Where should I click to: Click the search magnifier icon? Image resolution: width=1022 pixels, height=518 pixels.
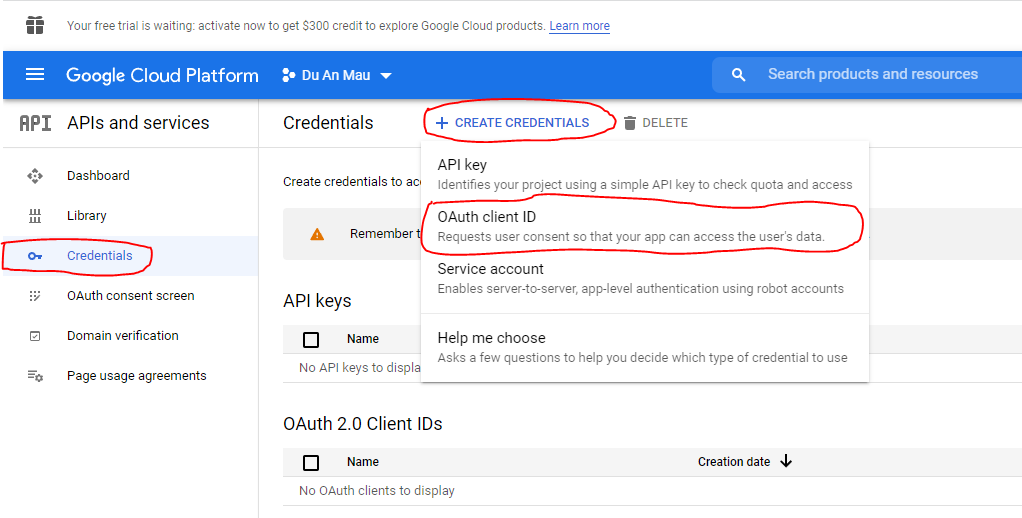click(739, 75)
